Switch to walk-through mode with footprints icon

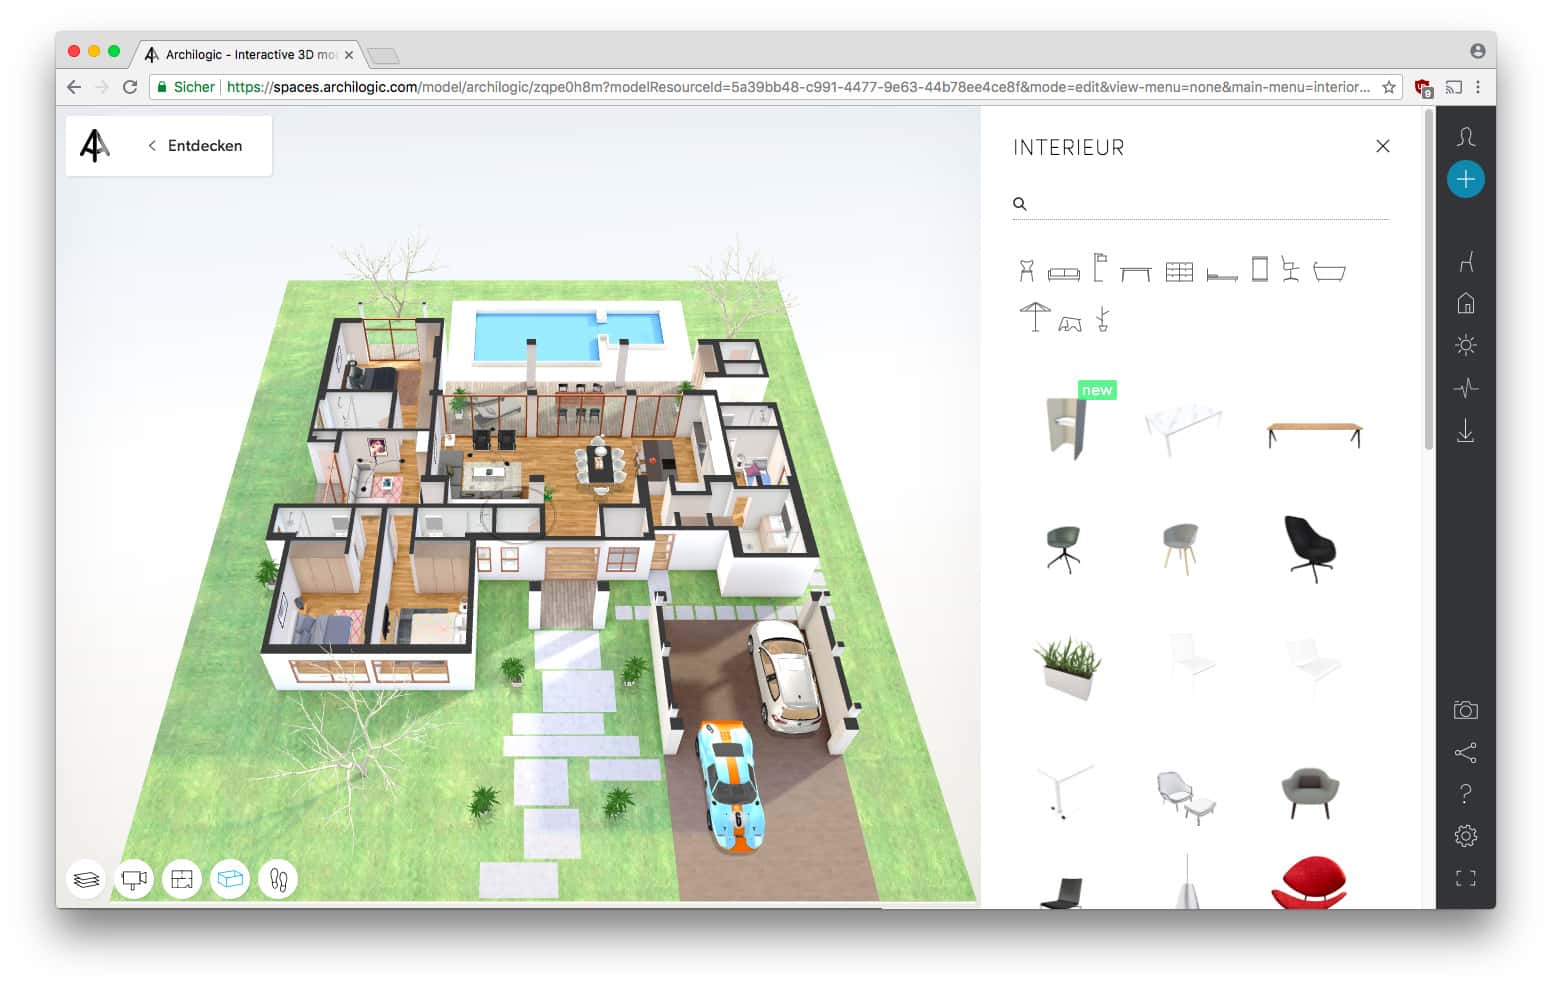coord(277,878)
